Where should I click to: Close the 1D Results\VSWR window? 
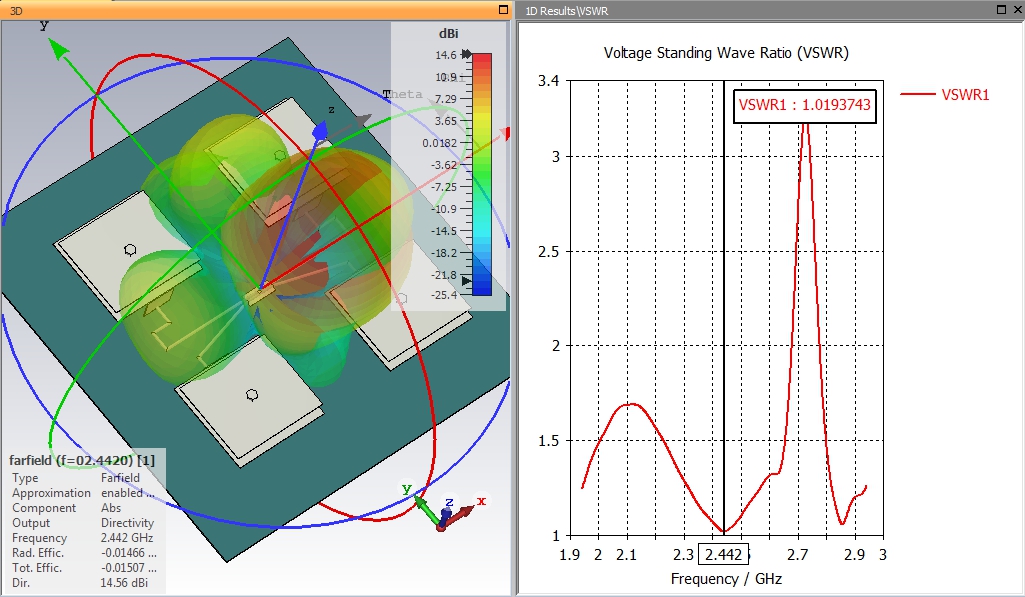coord(1017,10)
